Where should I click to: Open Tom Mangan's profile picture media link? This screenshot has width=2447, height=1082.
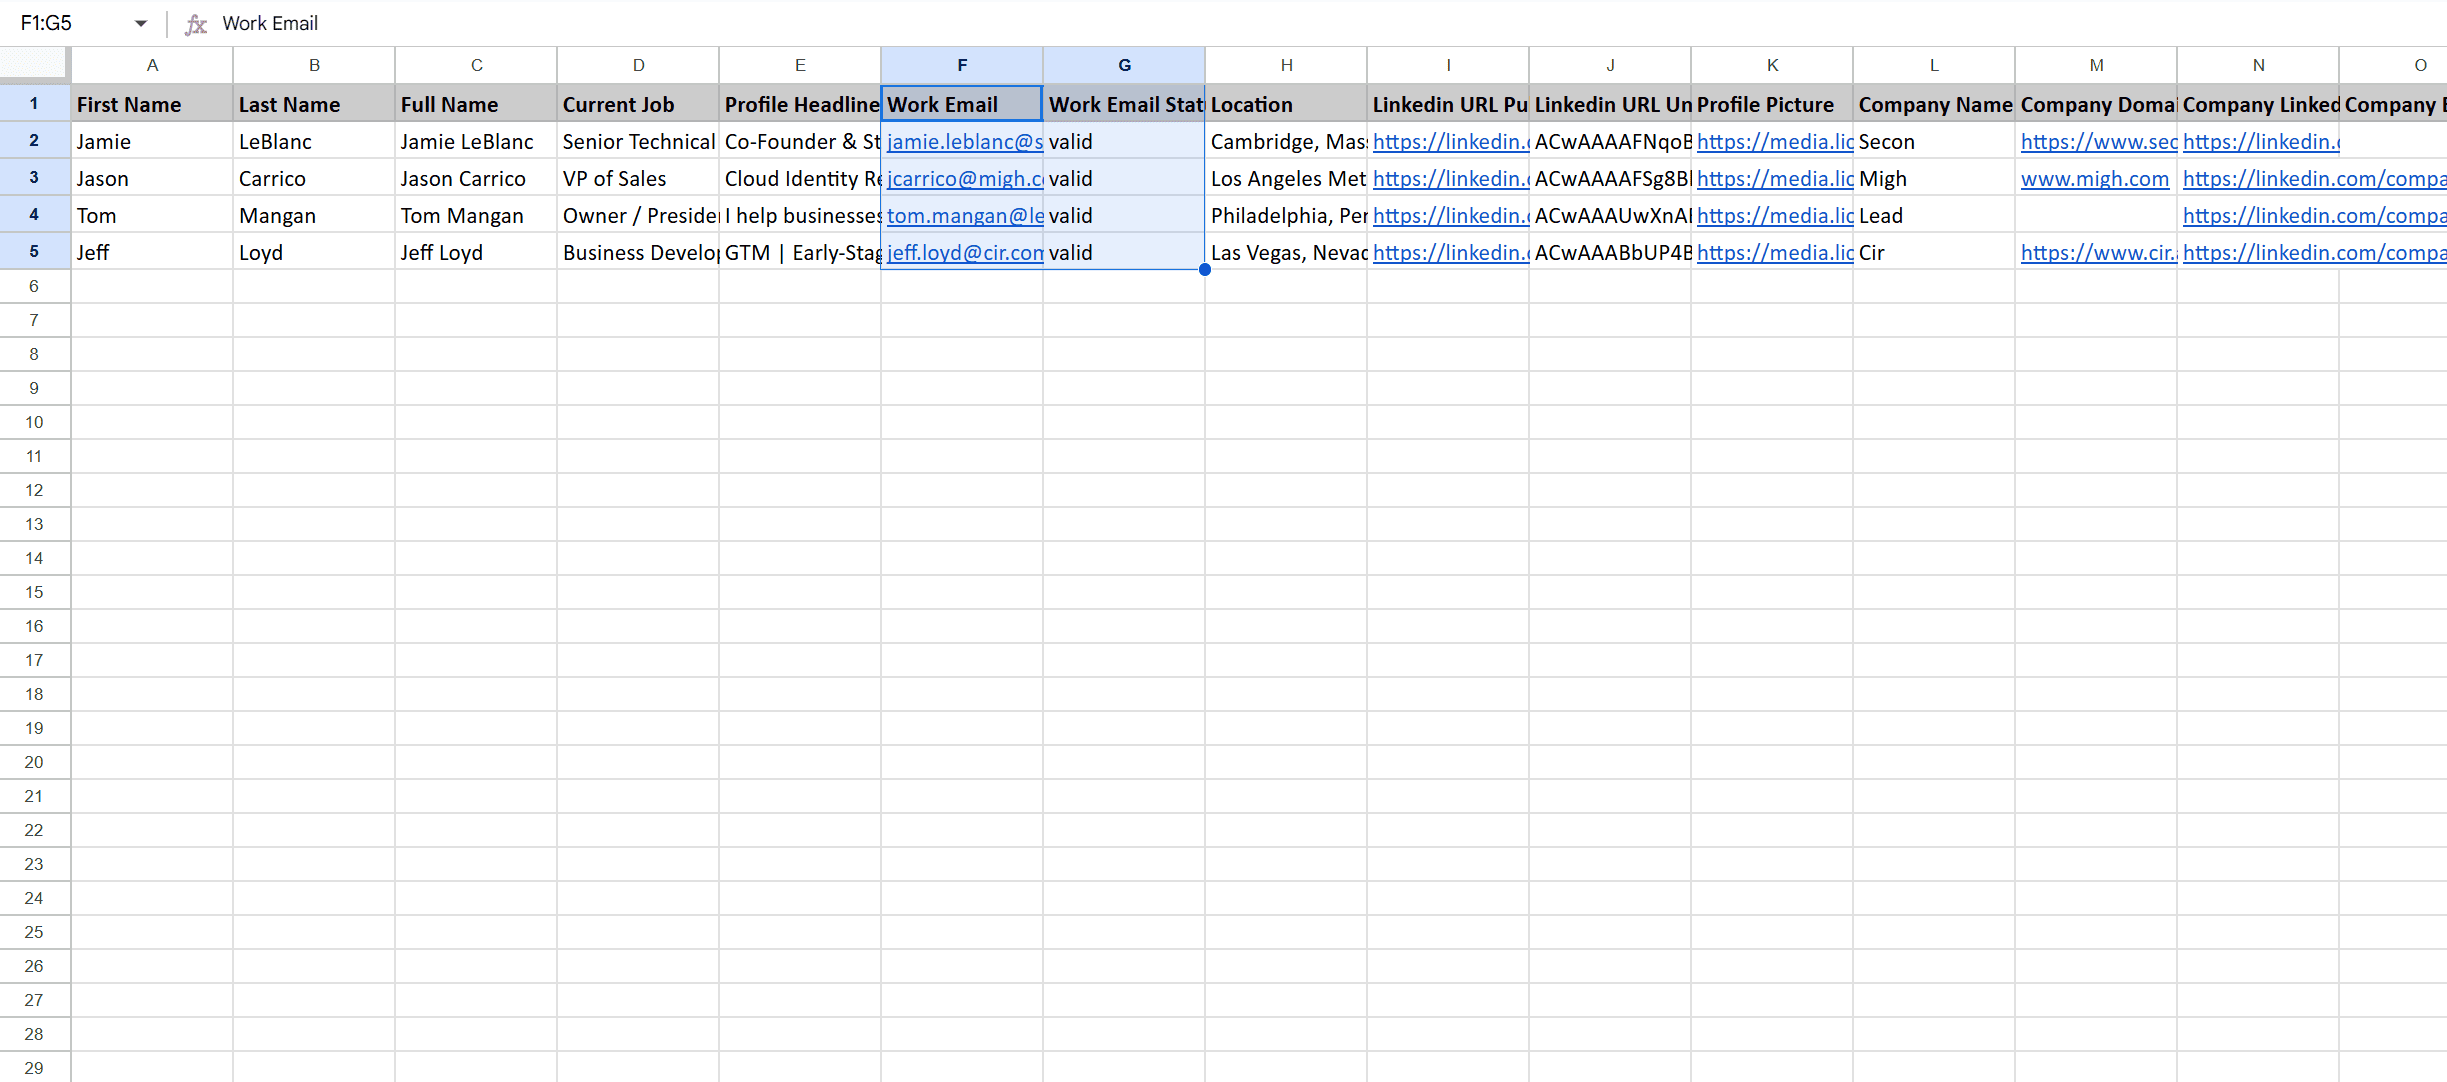(x=1773, y=215)
